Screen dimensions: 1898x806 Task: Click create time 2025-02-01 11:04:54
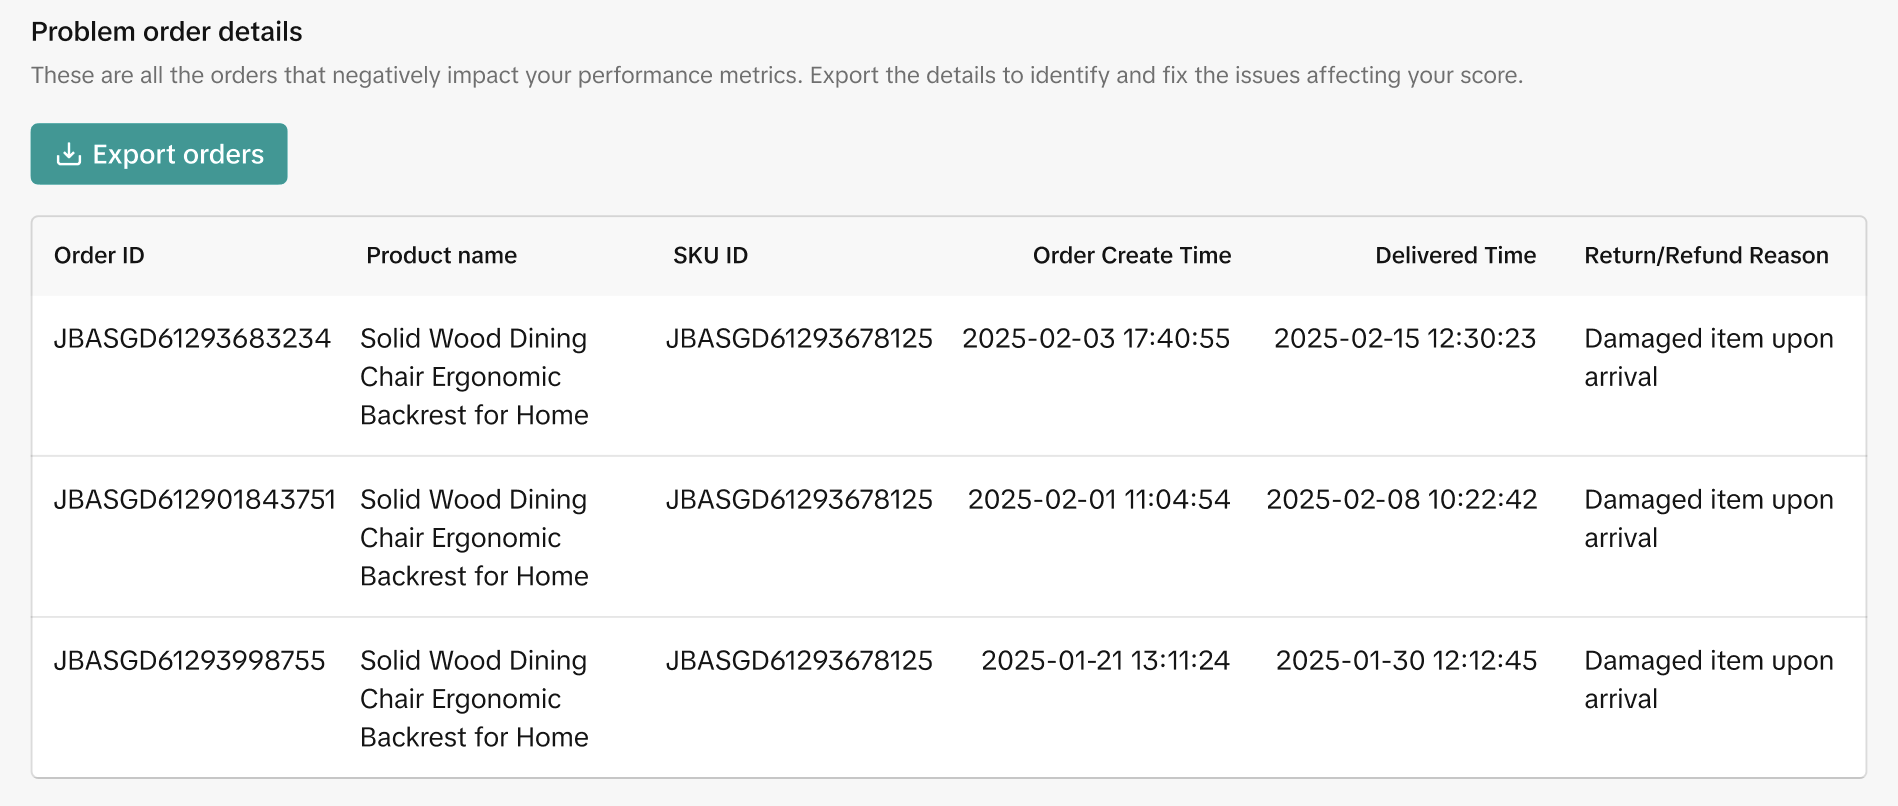coord(1099,500)
